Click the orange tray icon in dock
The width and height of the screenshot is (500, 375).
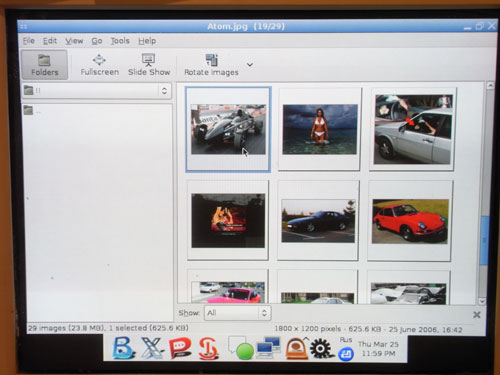296,349
